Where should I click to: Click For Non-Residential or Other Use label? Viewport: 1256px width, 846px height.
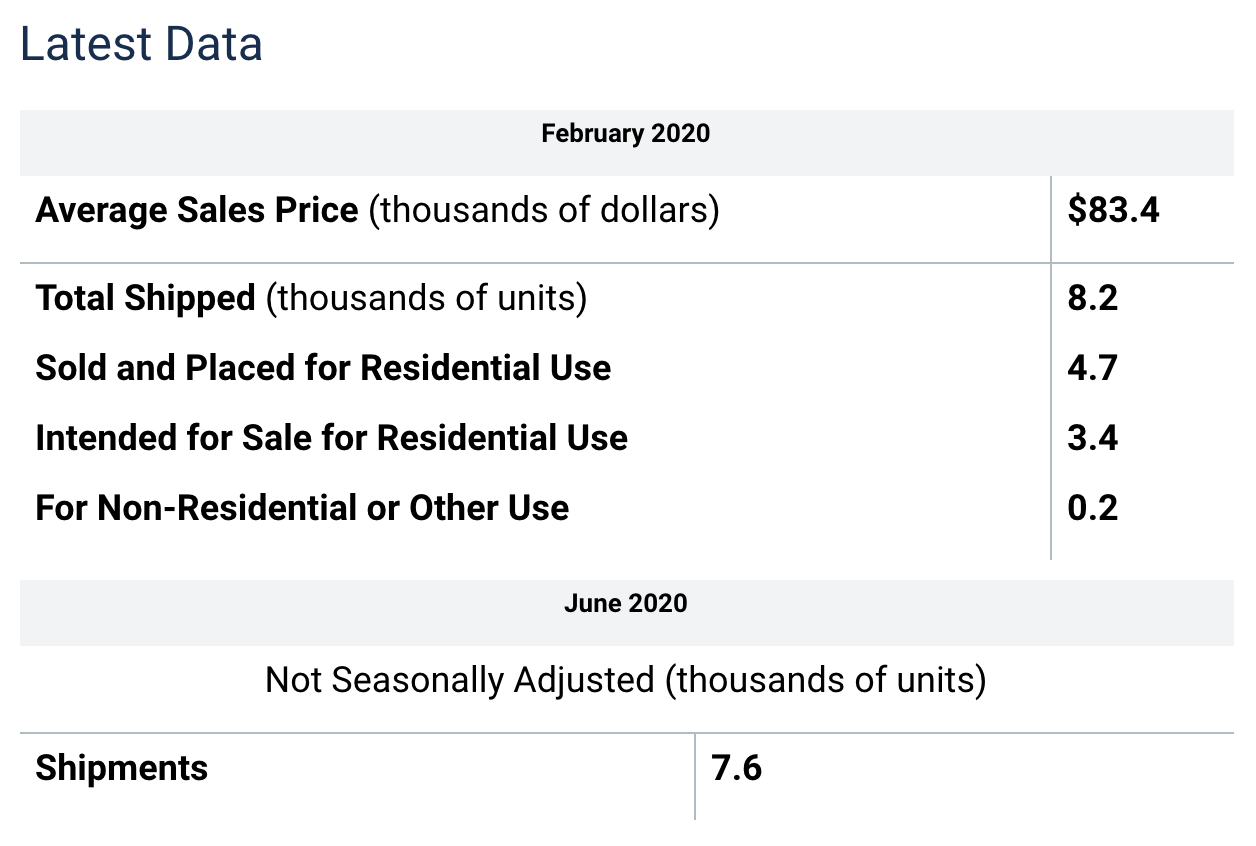pyautogui.click(x=302, y=508)
